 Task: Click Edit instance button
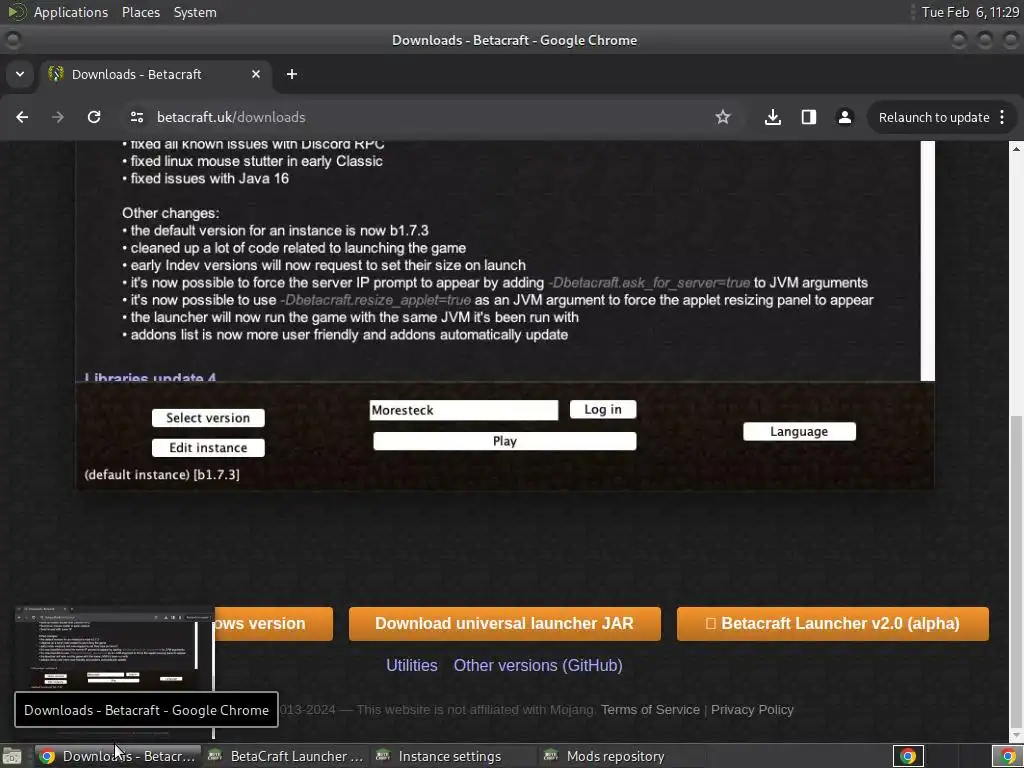208,447
